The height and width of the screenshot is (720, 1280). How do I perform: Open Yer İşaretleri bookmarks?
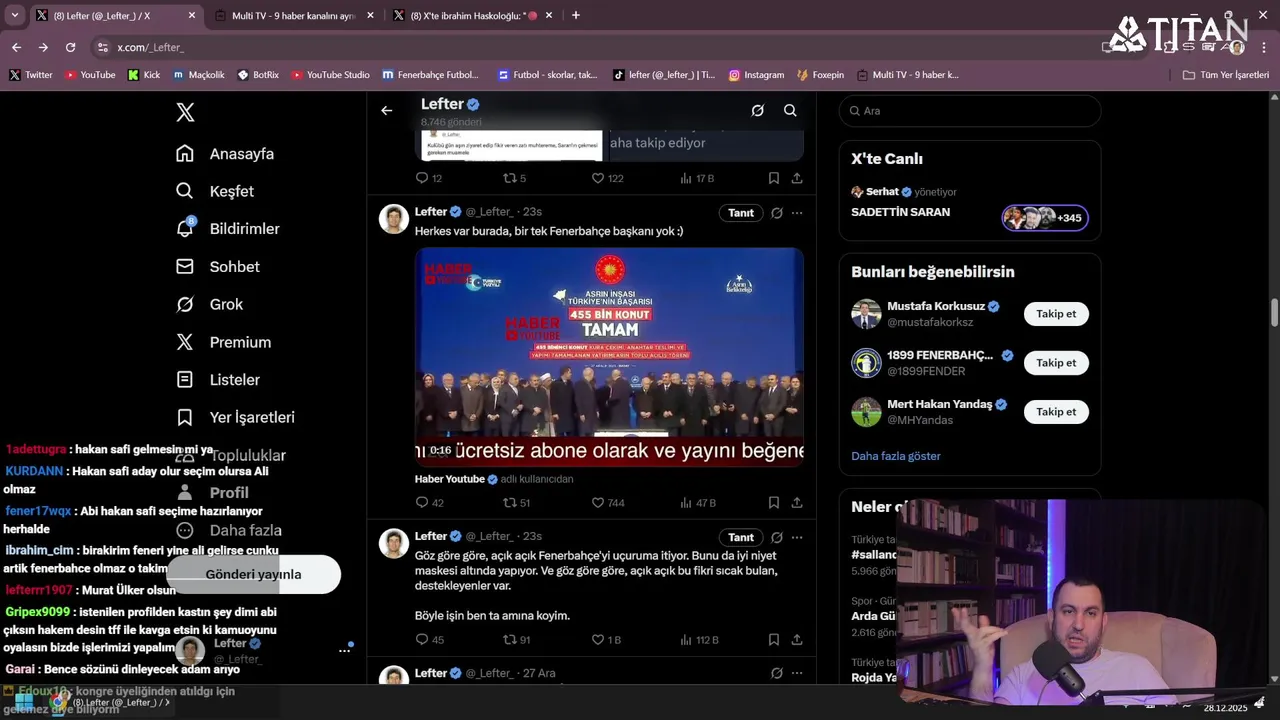coord(235,417)
